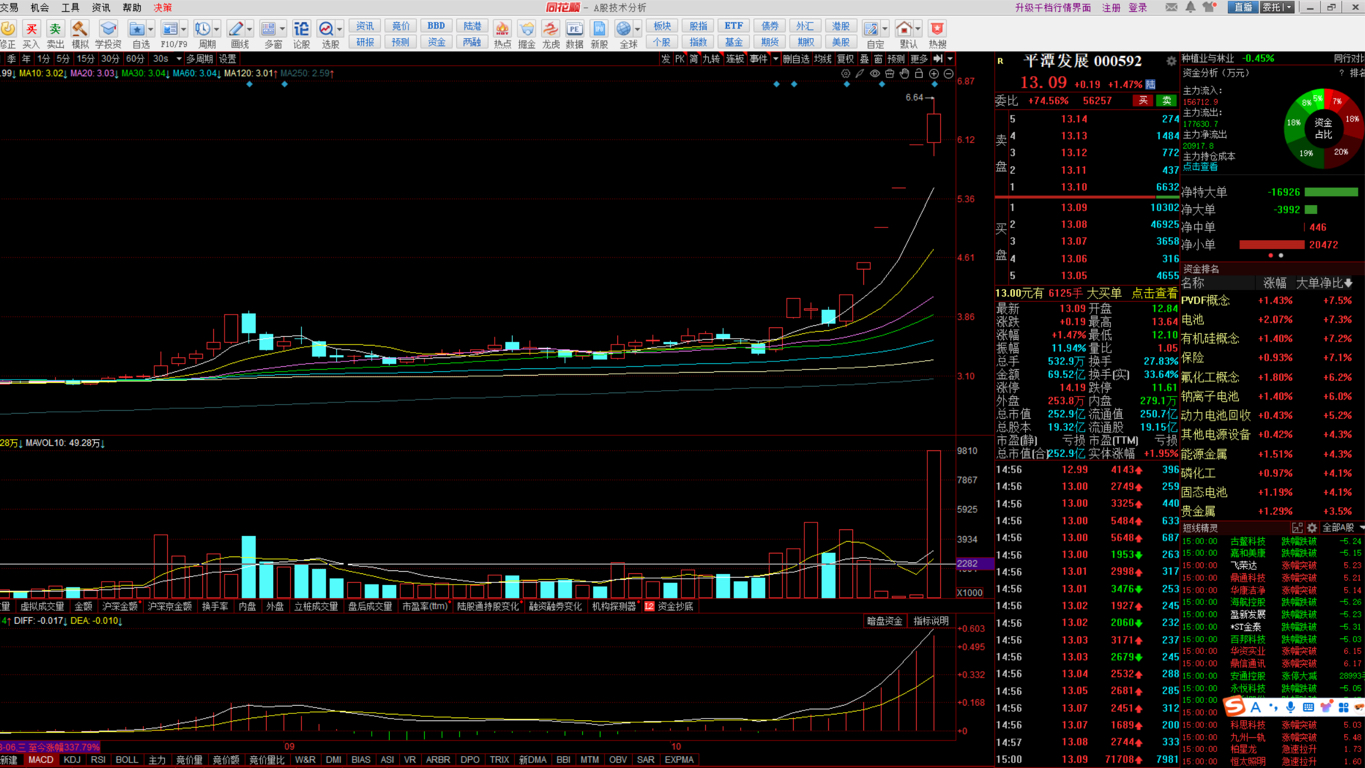The height and width of the screenshot is (768, 1365).
Task: Select the BOLL indicator tab
Action: coord(127,760)
